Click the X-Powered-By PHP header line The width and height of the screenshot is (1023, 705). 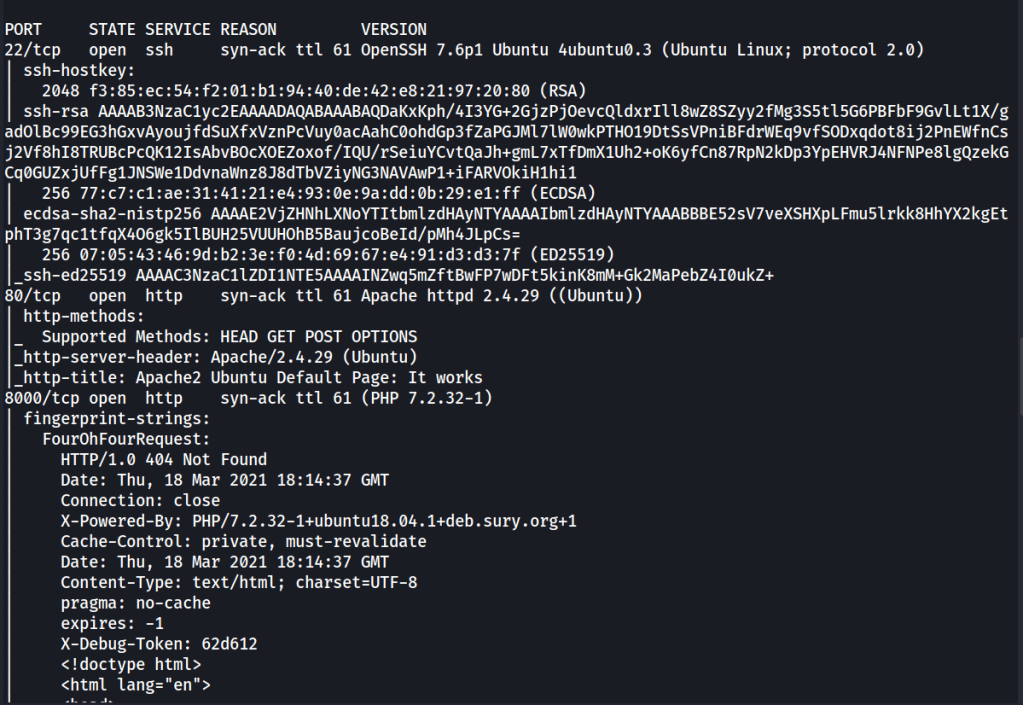point(318,521)
